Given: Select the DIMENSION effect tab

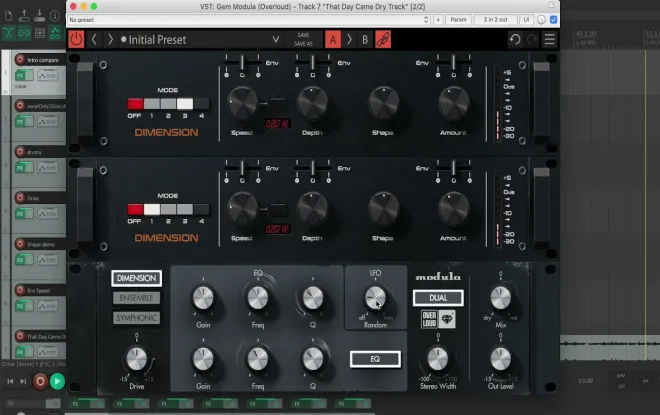Looking at the screenshot, I should click(x=136, y=278).
